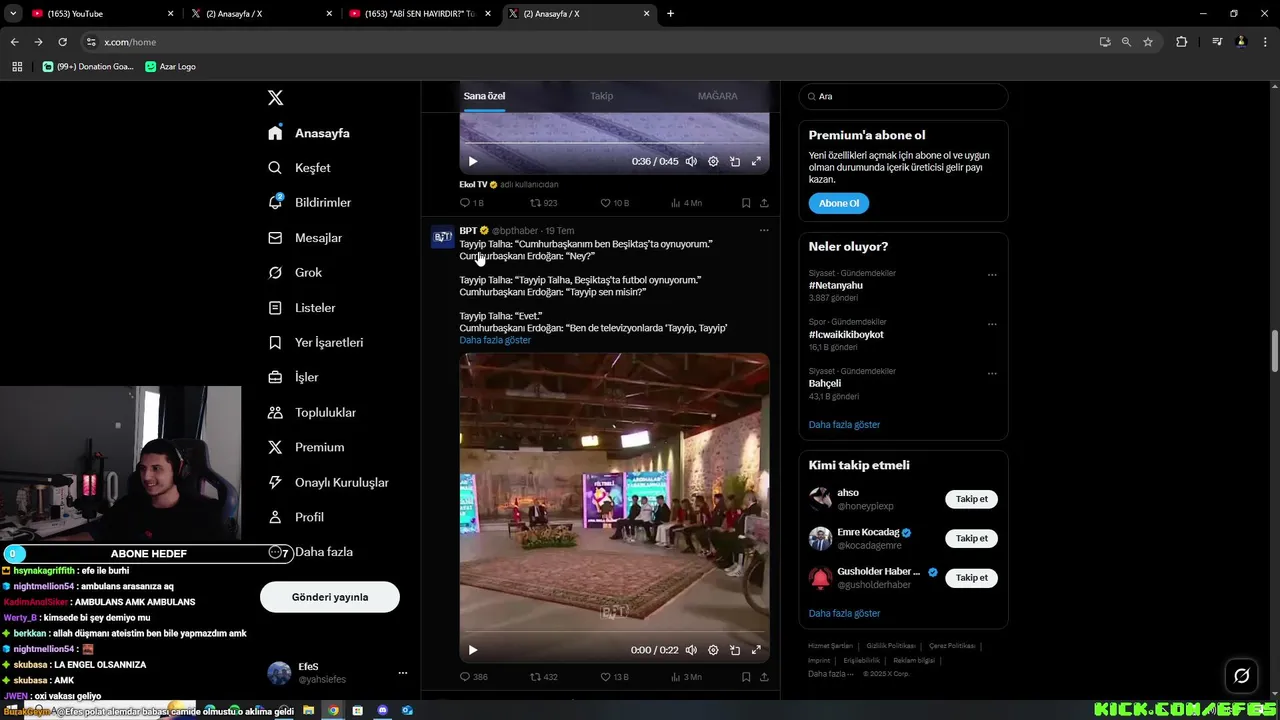Open Anasayfa from the sidebar
Viewport: 1280px width, 720px height.
309,133
